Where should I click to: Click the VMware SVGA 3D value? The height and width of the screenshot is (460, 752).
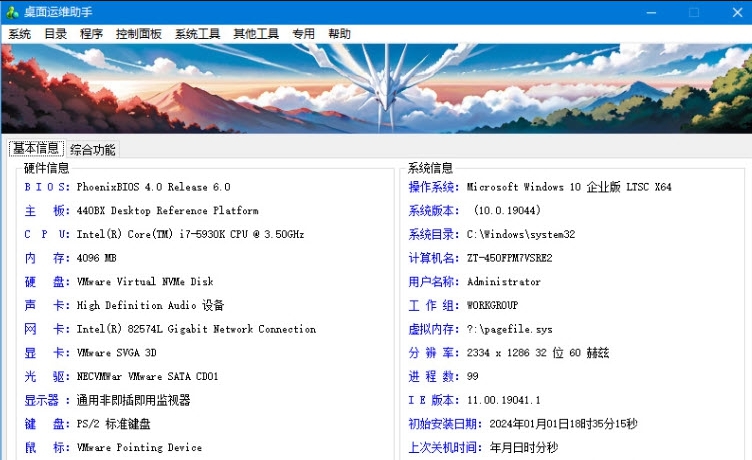(117, 353)
